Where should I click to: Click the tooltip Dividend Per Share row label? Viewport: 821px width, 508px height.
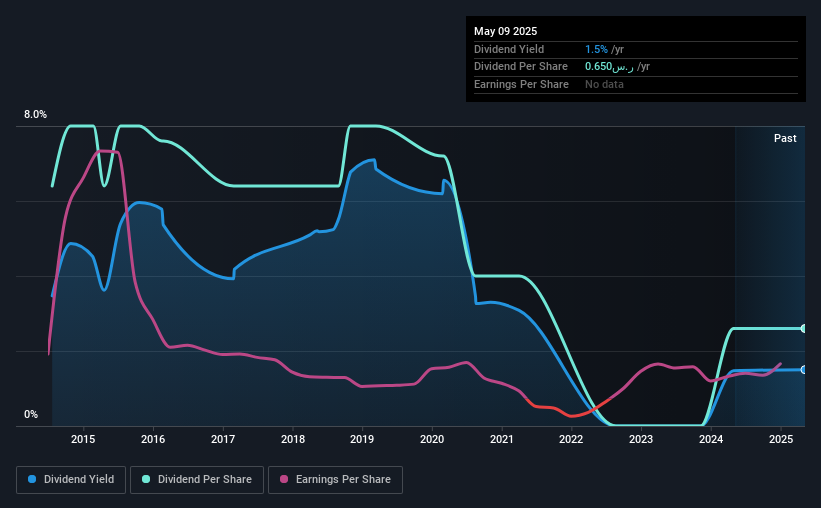click(x=520, y=67)
